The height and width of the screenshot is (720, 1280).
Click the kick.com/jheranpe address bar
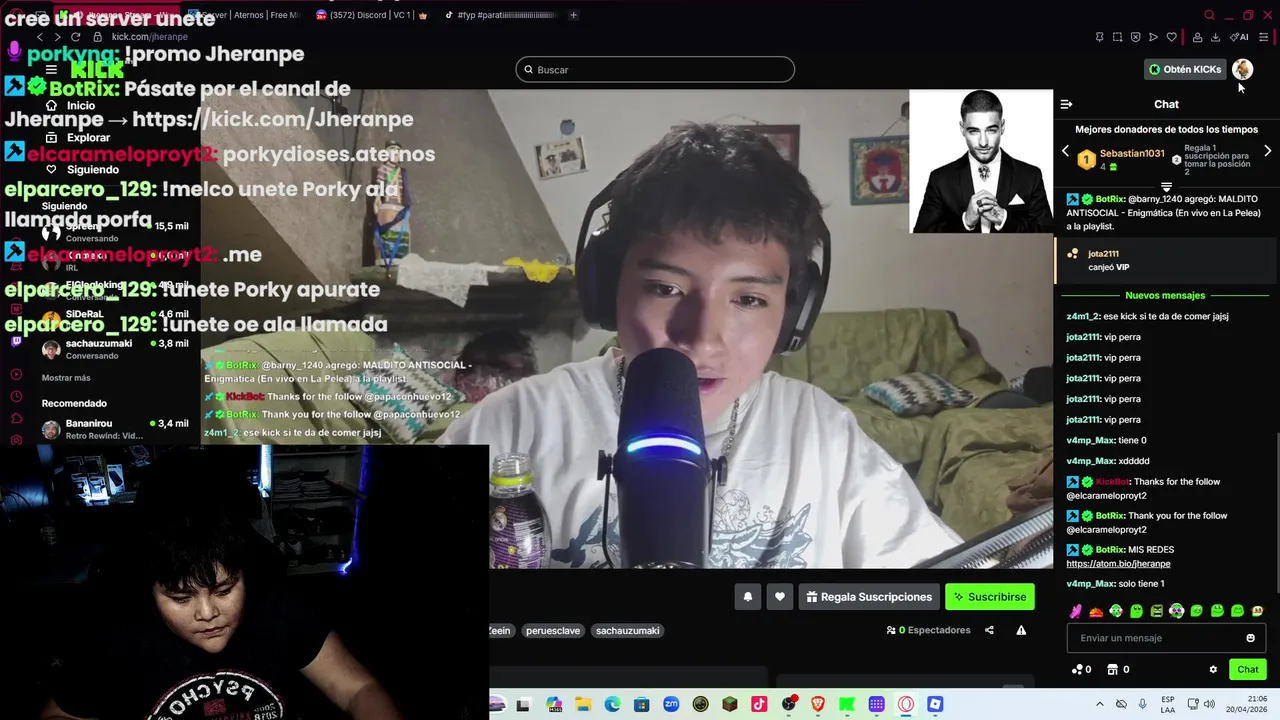click(150, 37)
